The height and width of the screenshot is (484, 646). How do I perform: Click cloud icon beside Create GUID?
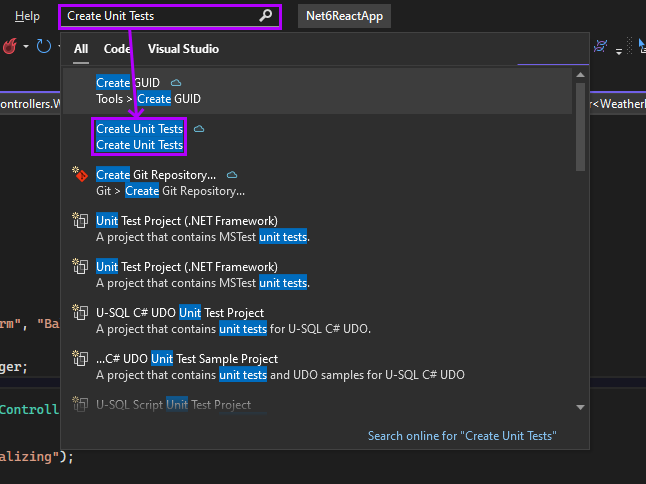176,83
